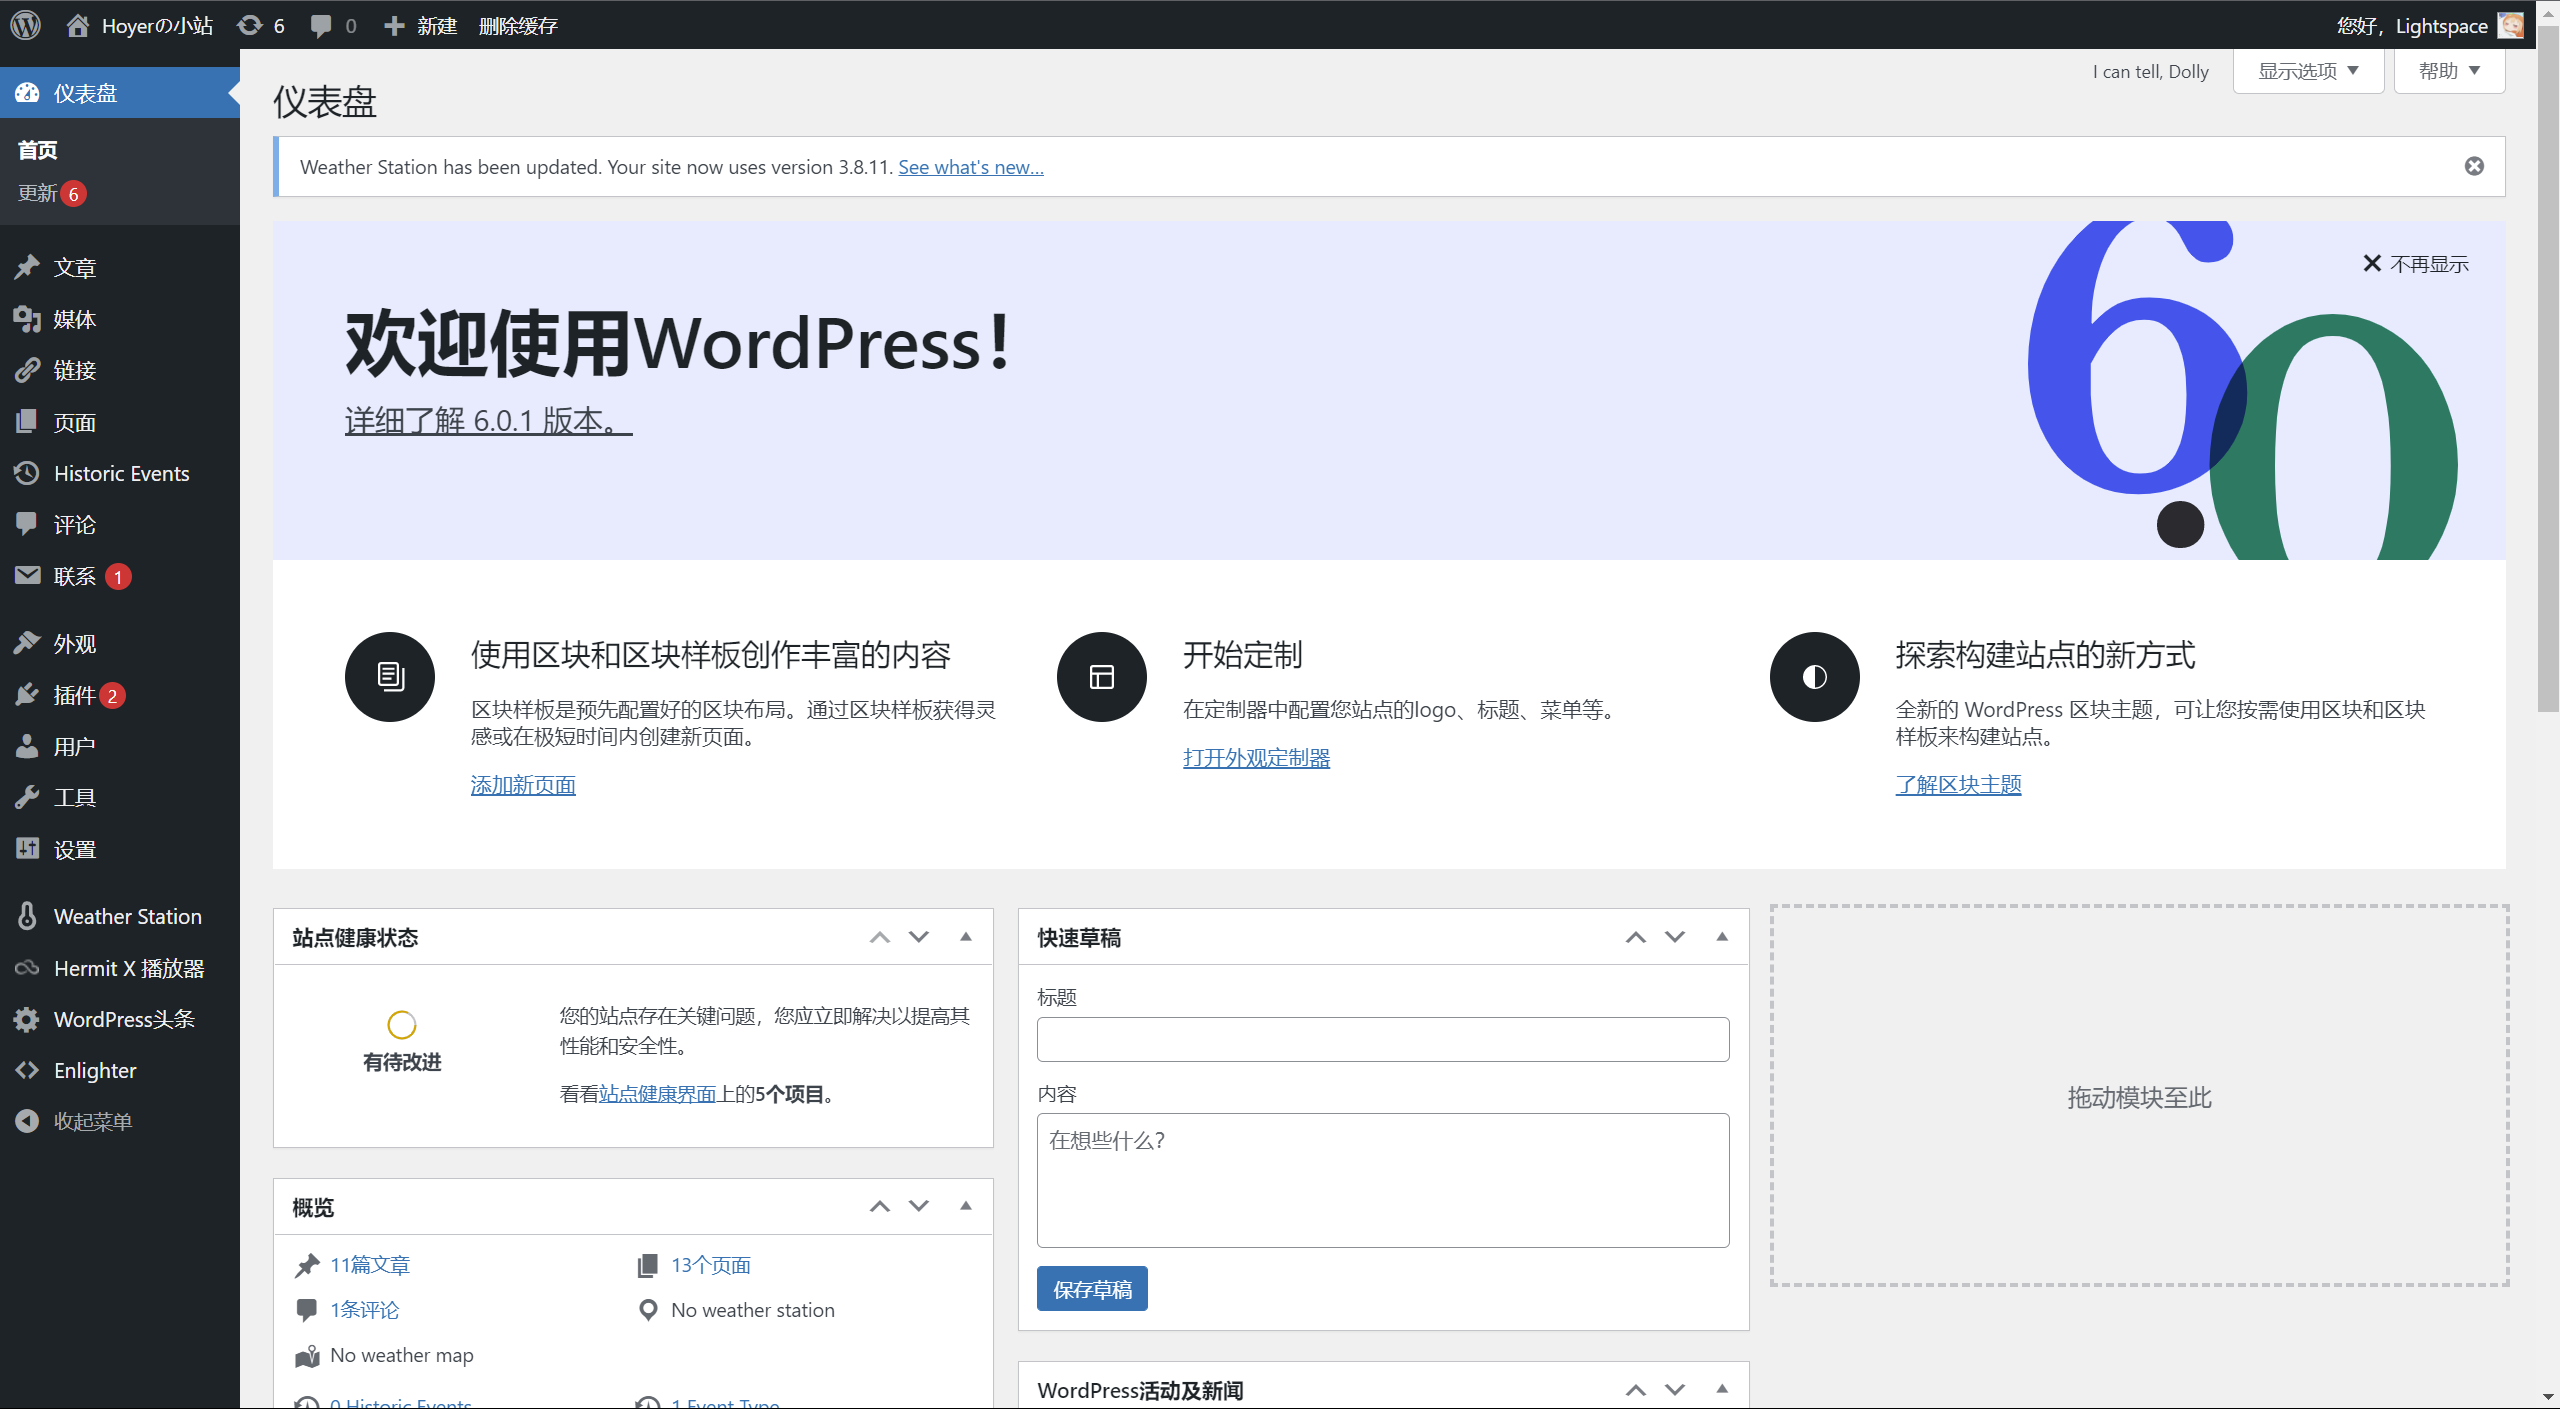2560x1409 pixels.
Task: Move WordPress活动及新闻 panel down
Action: click(x=1674, y=1390)
